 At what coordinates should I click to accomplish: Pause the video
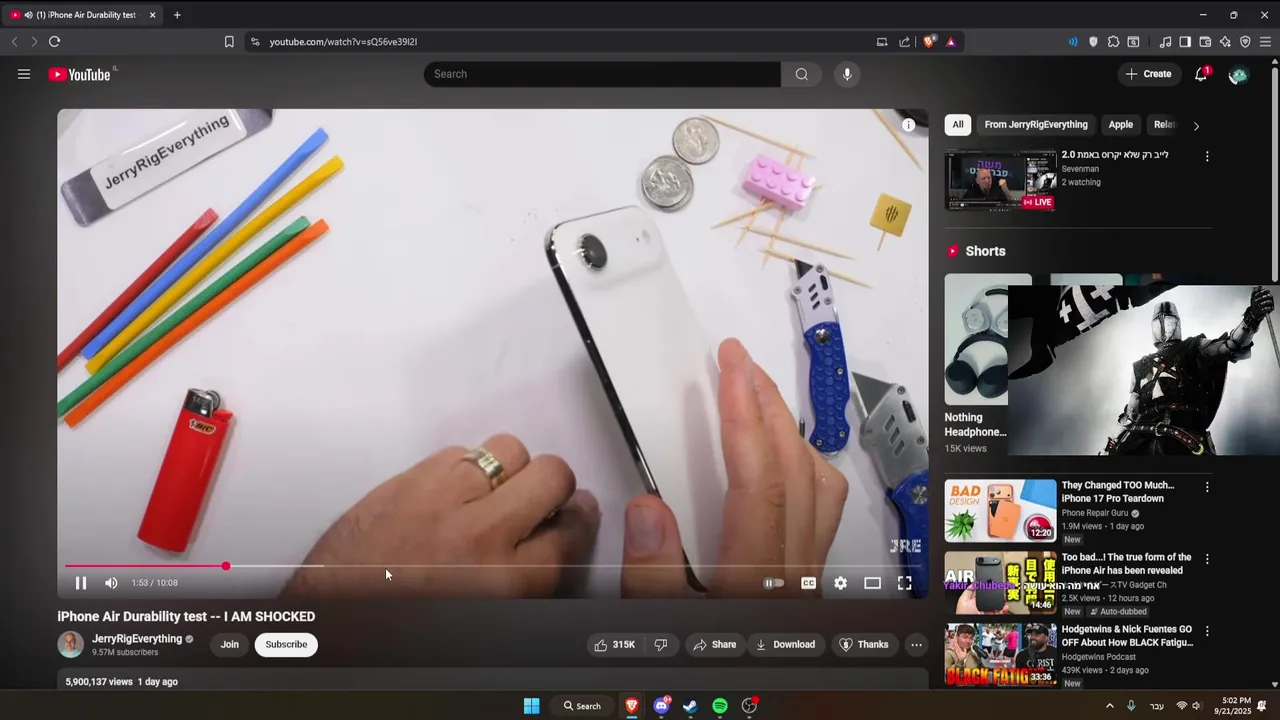81,583
